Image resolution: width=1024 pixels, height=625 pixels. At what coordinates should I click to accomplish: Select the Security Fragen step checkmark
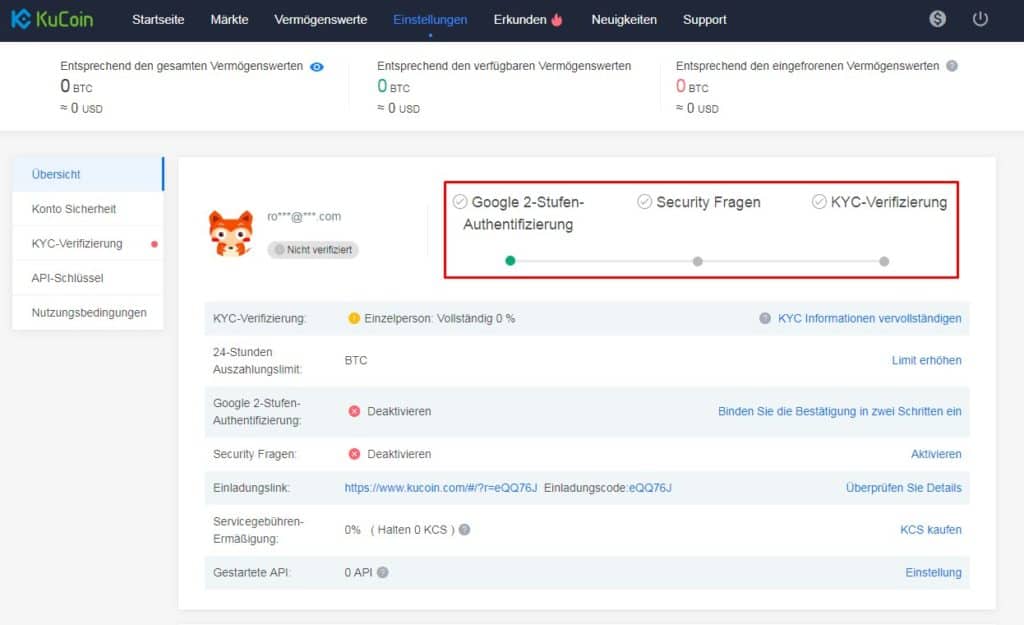pos(645,202)
